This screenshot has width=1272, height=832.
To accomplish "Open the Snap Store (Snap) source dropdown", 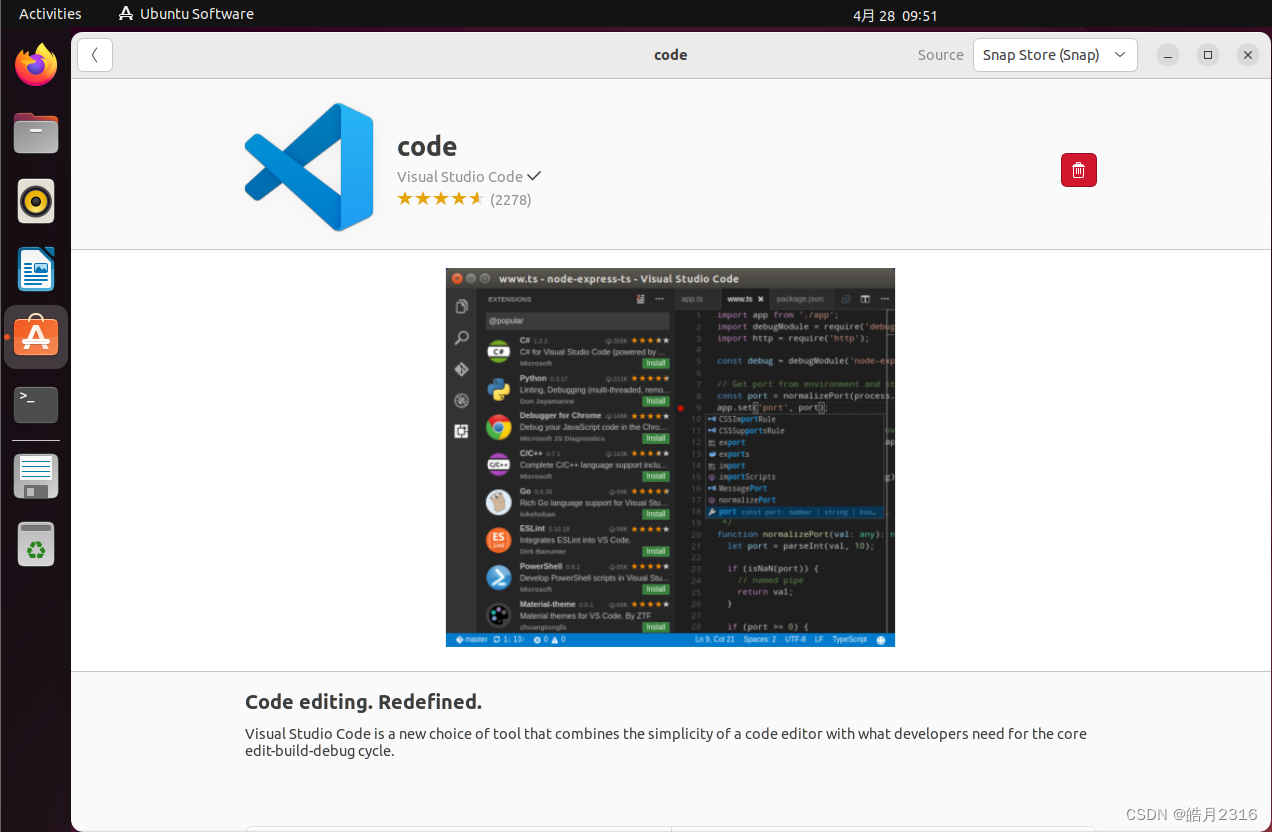I will tap(1054, 55).
